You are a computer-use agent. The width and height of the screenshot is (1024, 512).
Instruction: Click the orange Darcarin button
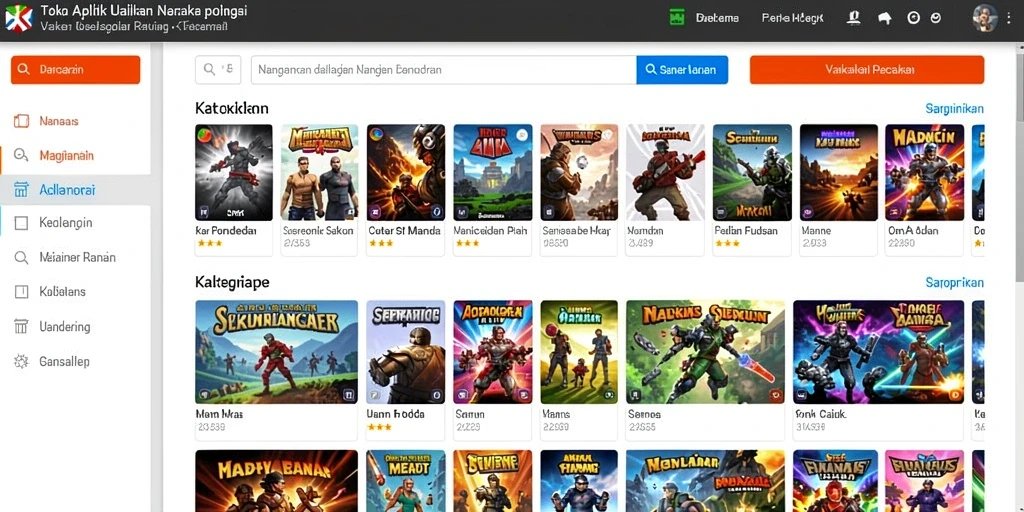(x=76, y=70)
